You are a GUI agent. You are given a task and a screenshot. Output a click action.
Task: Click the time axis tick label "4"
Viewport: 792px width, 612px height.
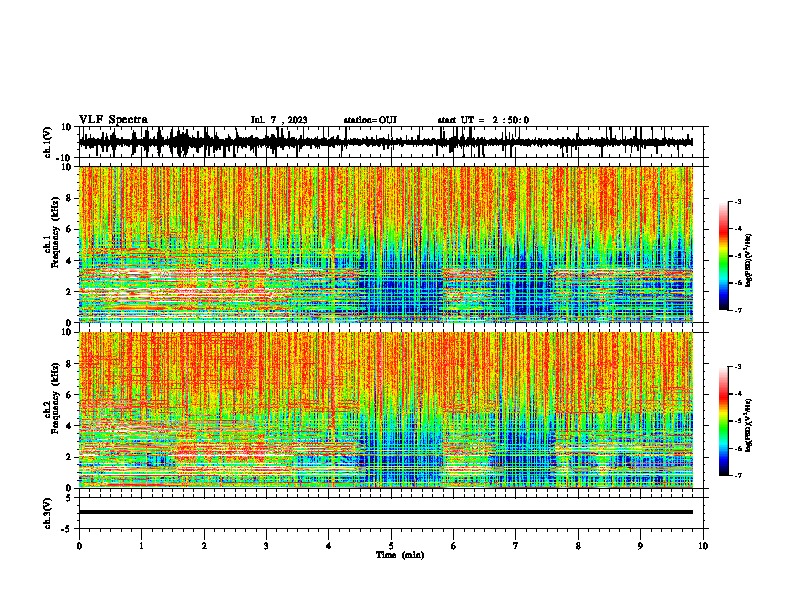point(329,546)
